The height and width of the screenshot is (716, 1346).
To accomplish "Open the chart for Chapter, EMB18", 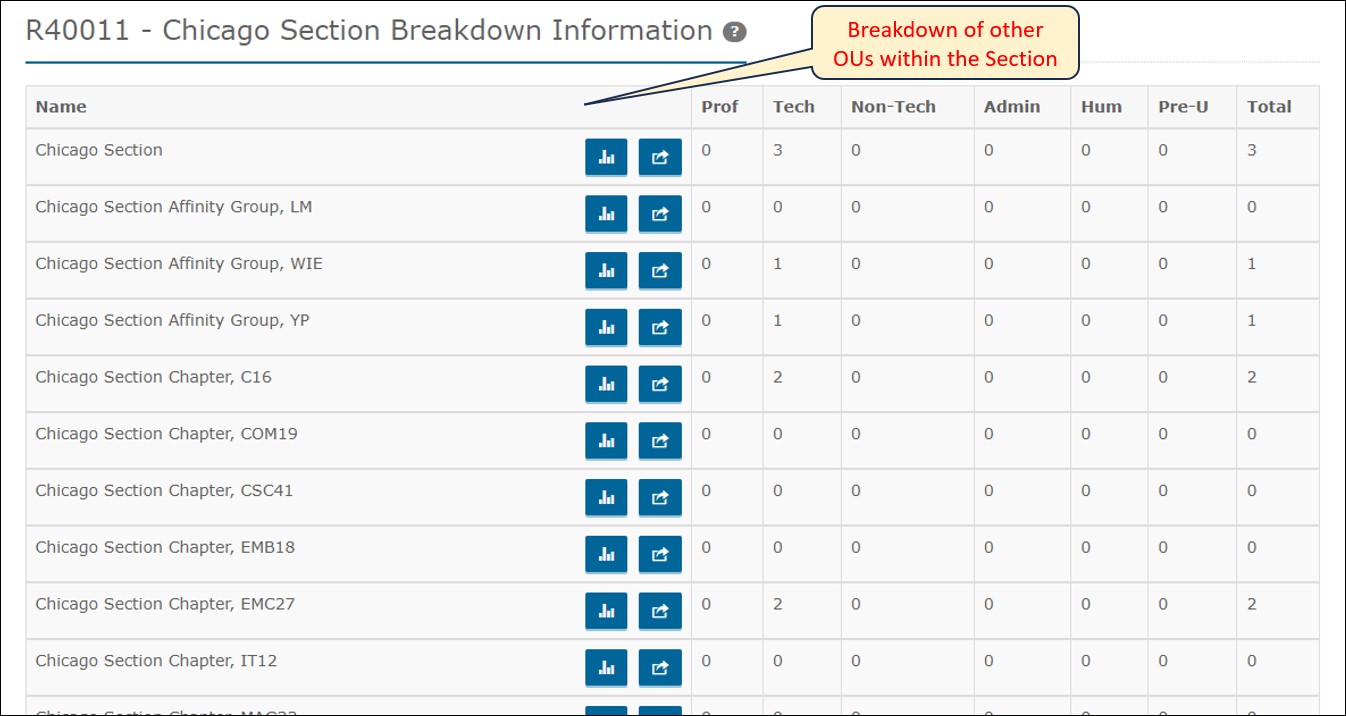I will [606, 554].
